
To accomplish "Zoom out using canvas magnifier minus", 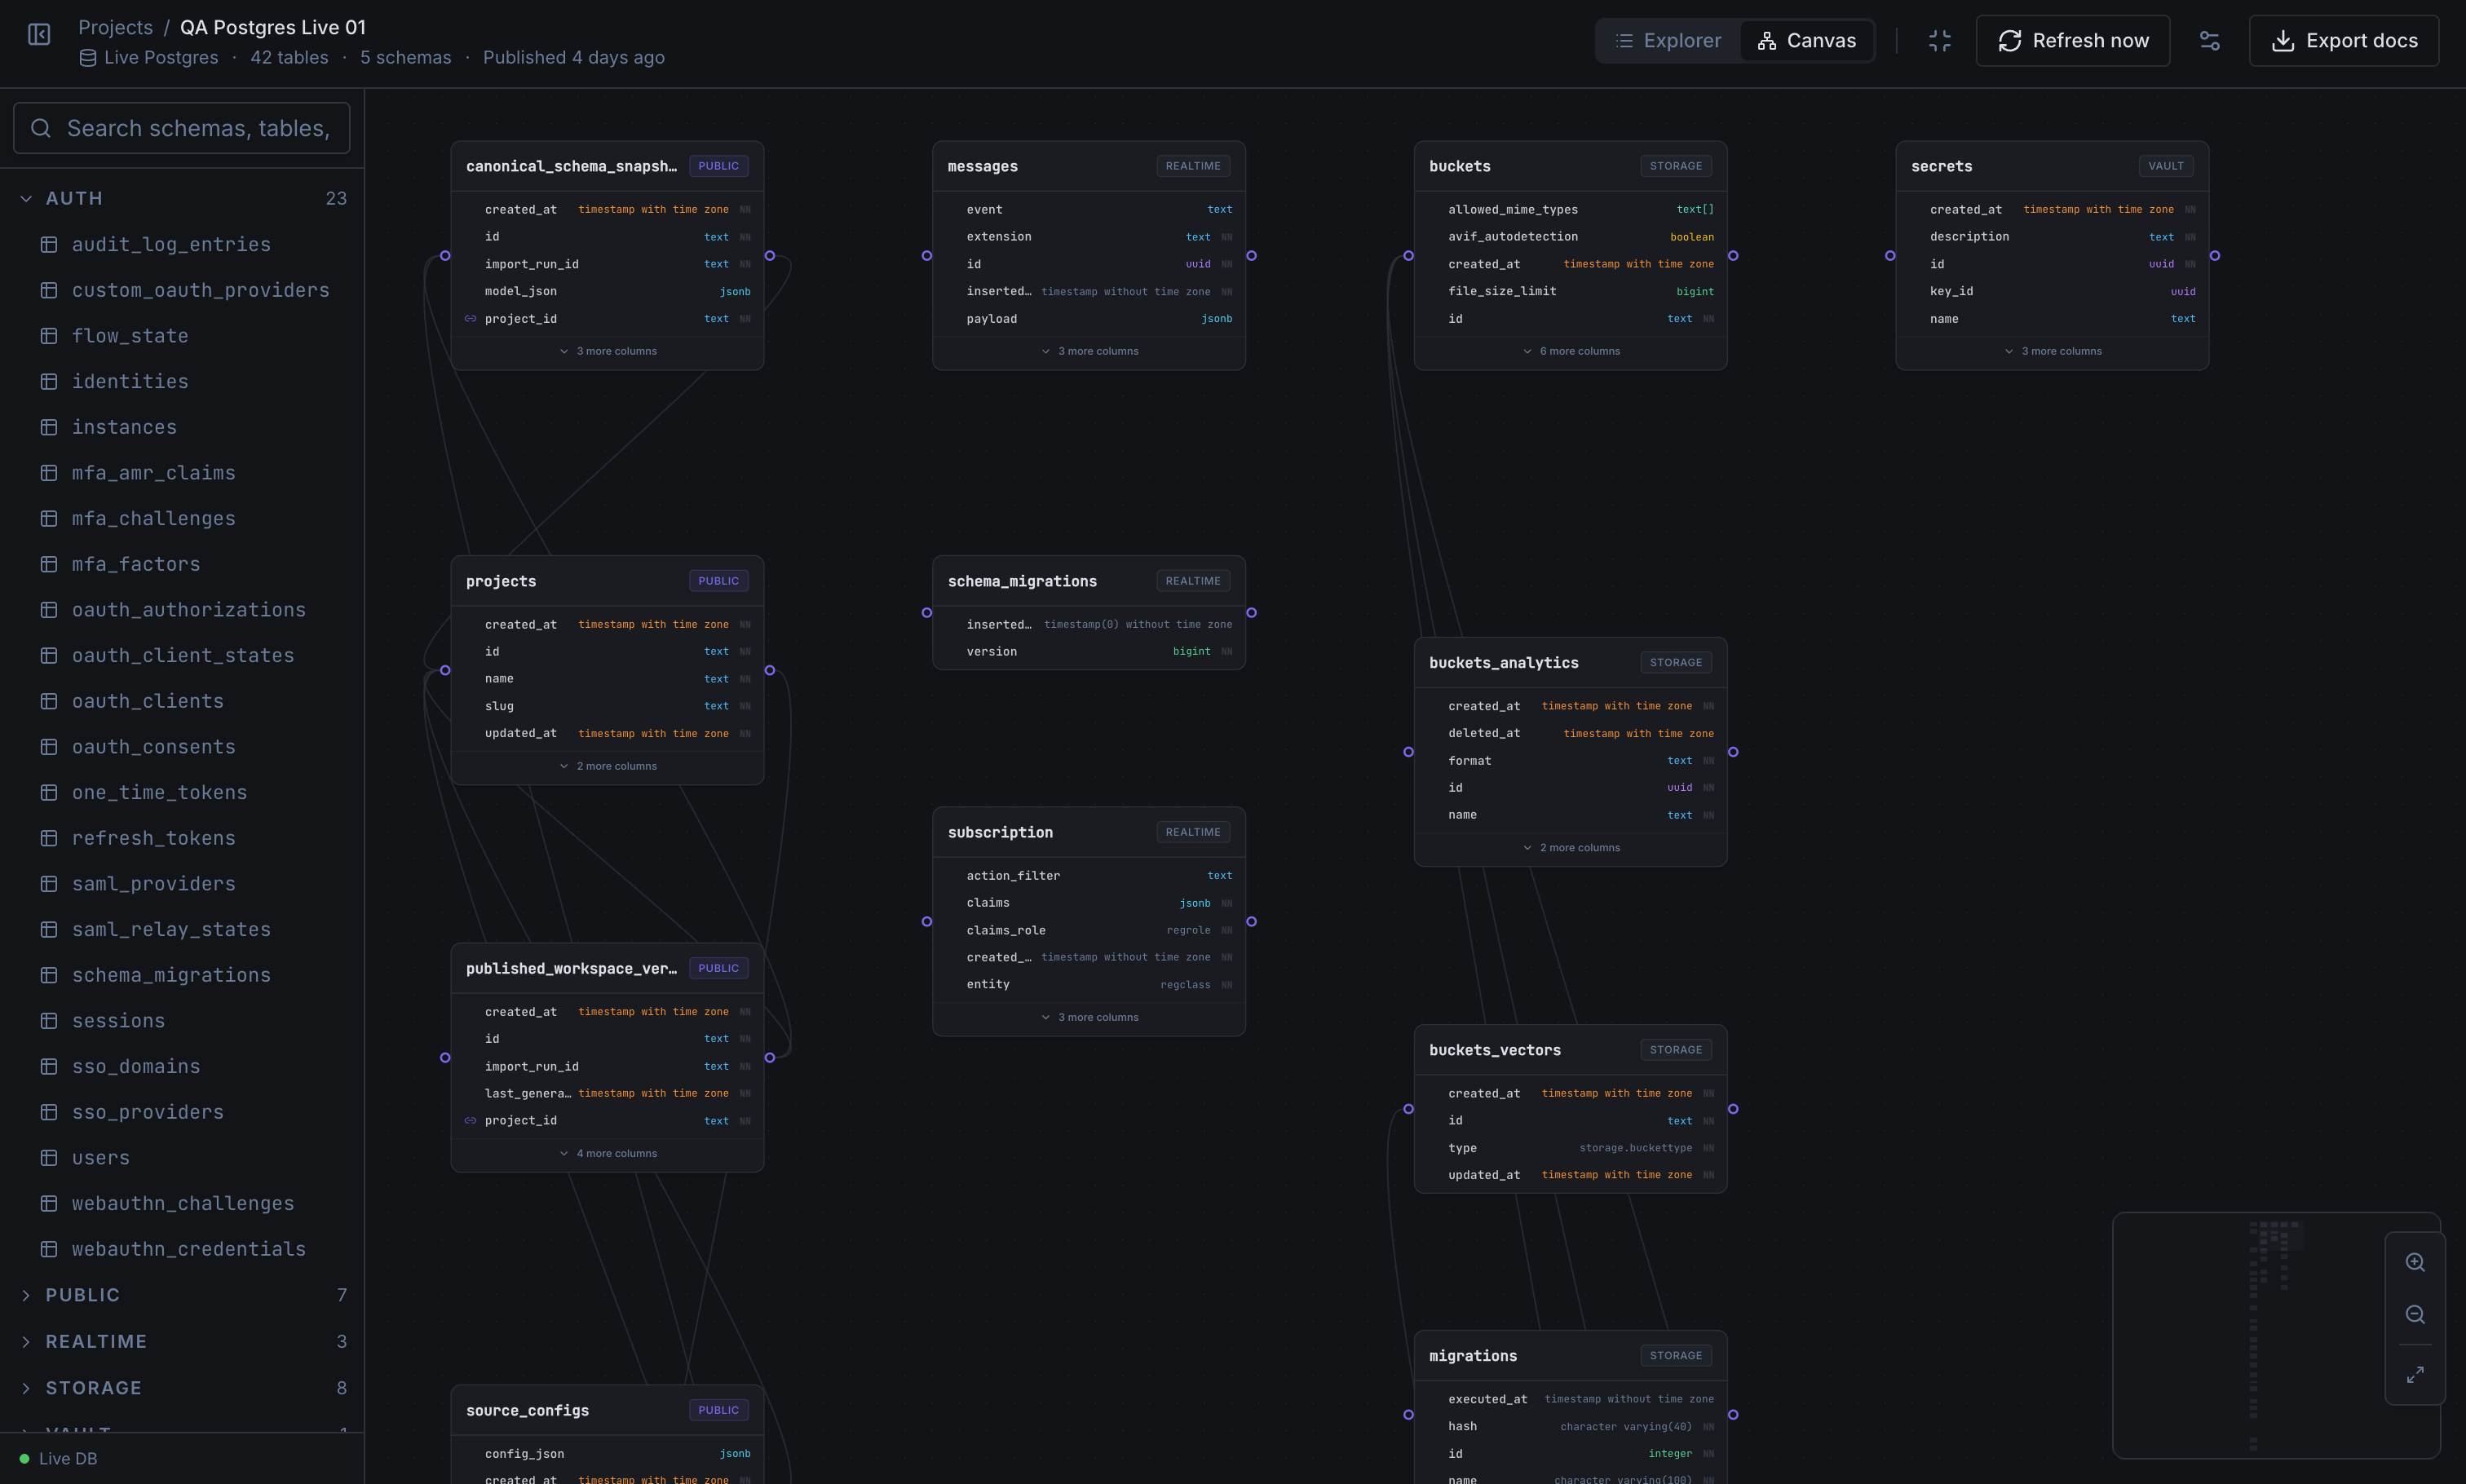I will pyautogui.click(x=2414, y=1315).
